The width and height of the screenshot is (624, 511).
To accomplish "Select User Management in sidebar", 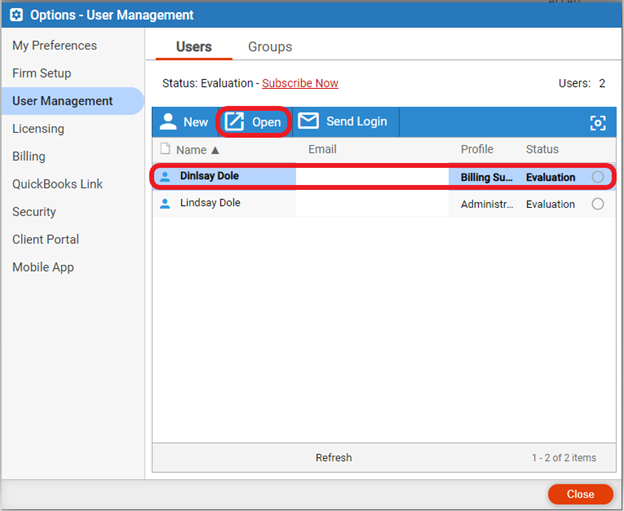I will pyautogui.click(x=72, y=101).
